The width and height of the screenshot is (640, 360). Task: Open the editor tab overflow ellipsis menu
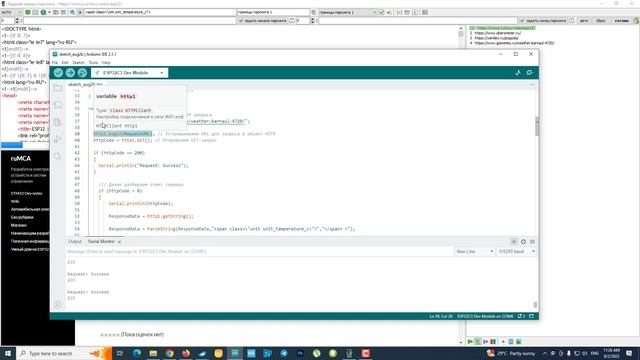coord(532,84)
